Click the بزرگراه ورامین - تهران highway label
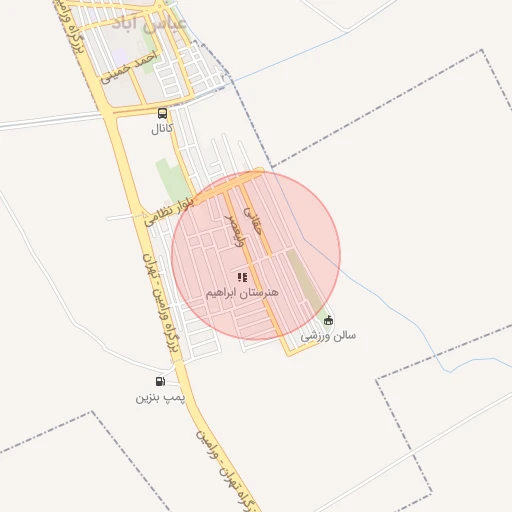This screenshot has height=512, width=512. pyautogui.click(x=161, y=304)
